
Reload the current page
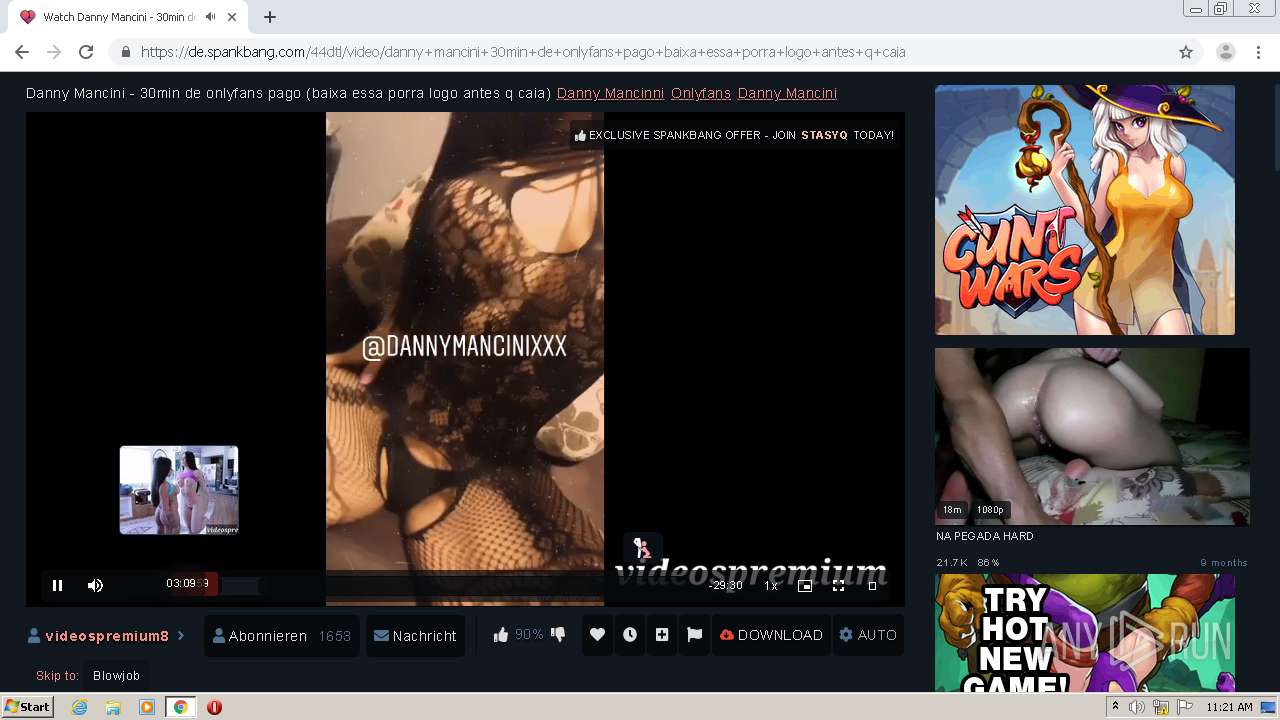tap(86, 52)
